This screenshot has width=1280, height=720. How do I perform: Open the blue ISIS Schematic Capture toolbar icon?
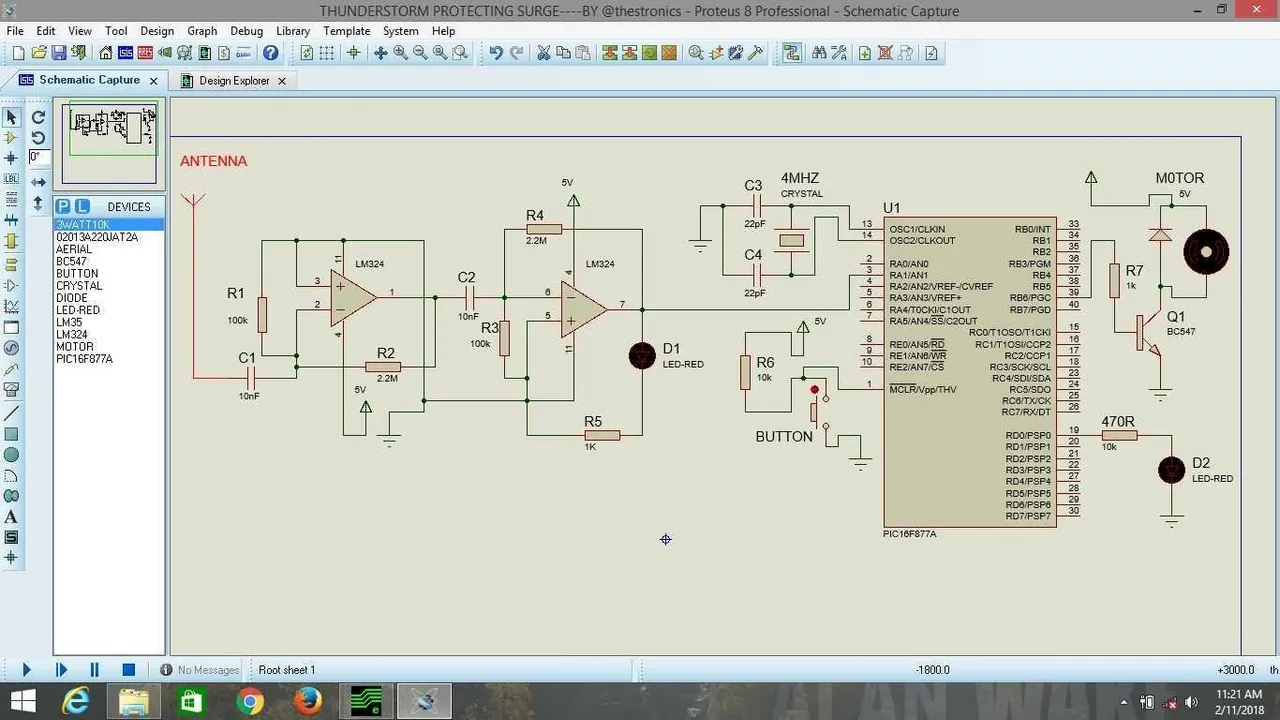(x=125, y=52)
